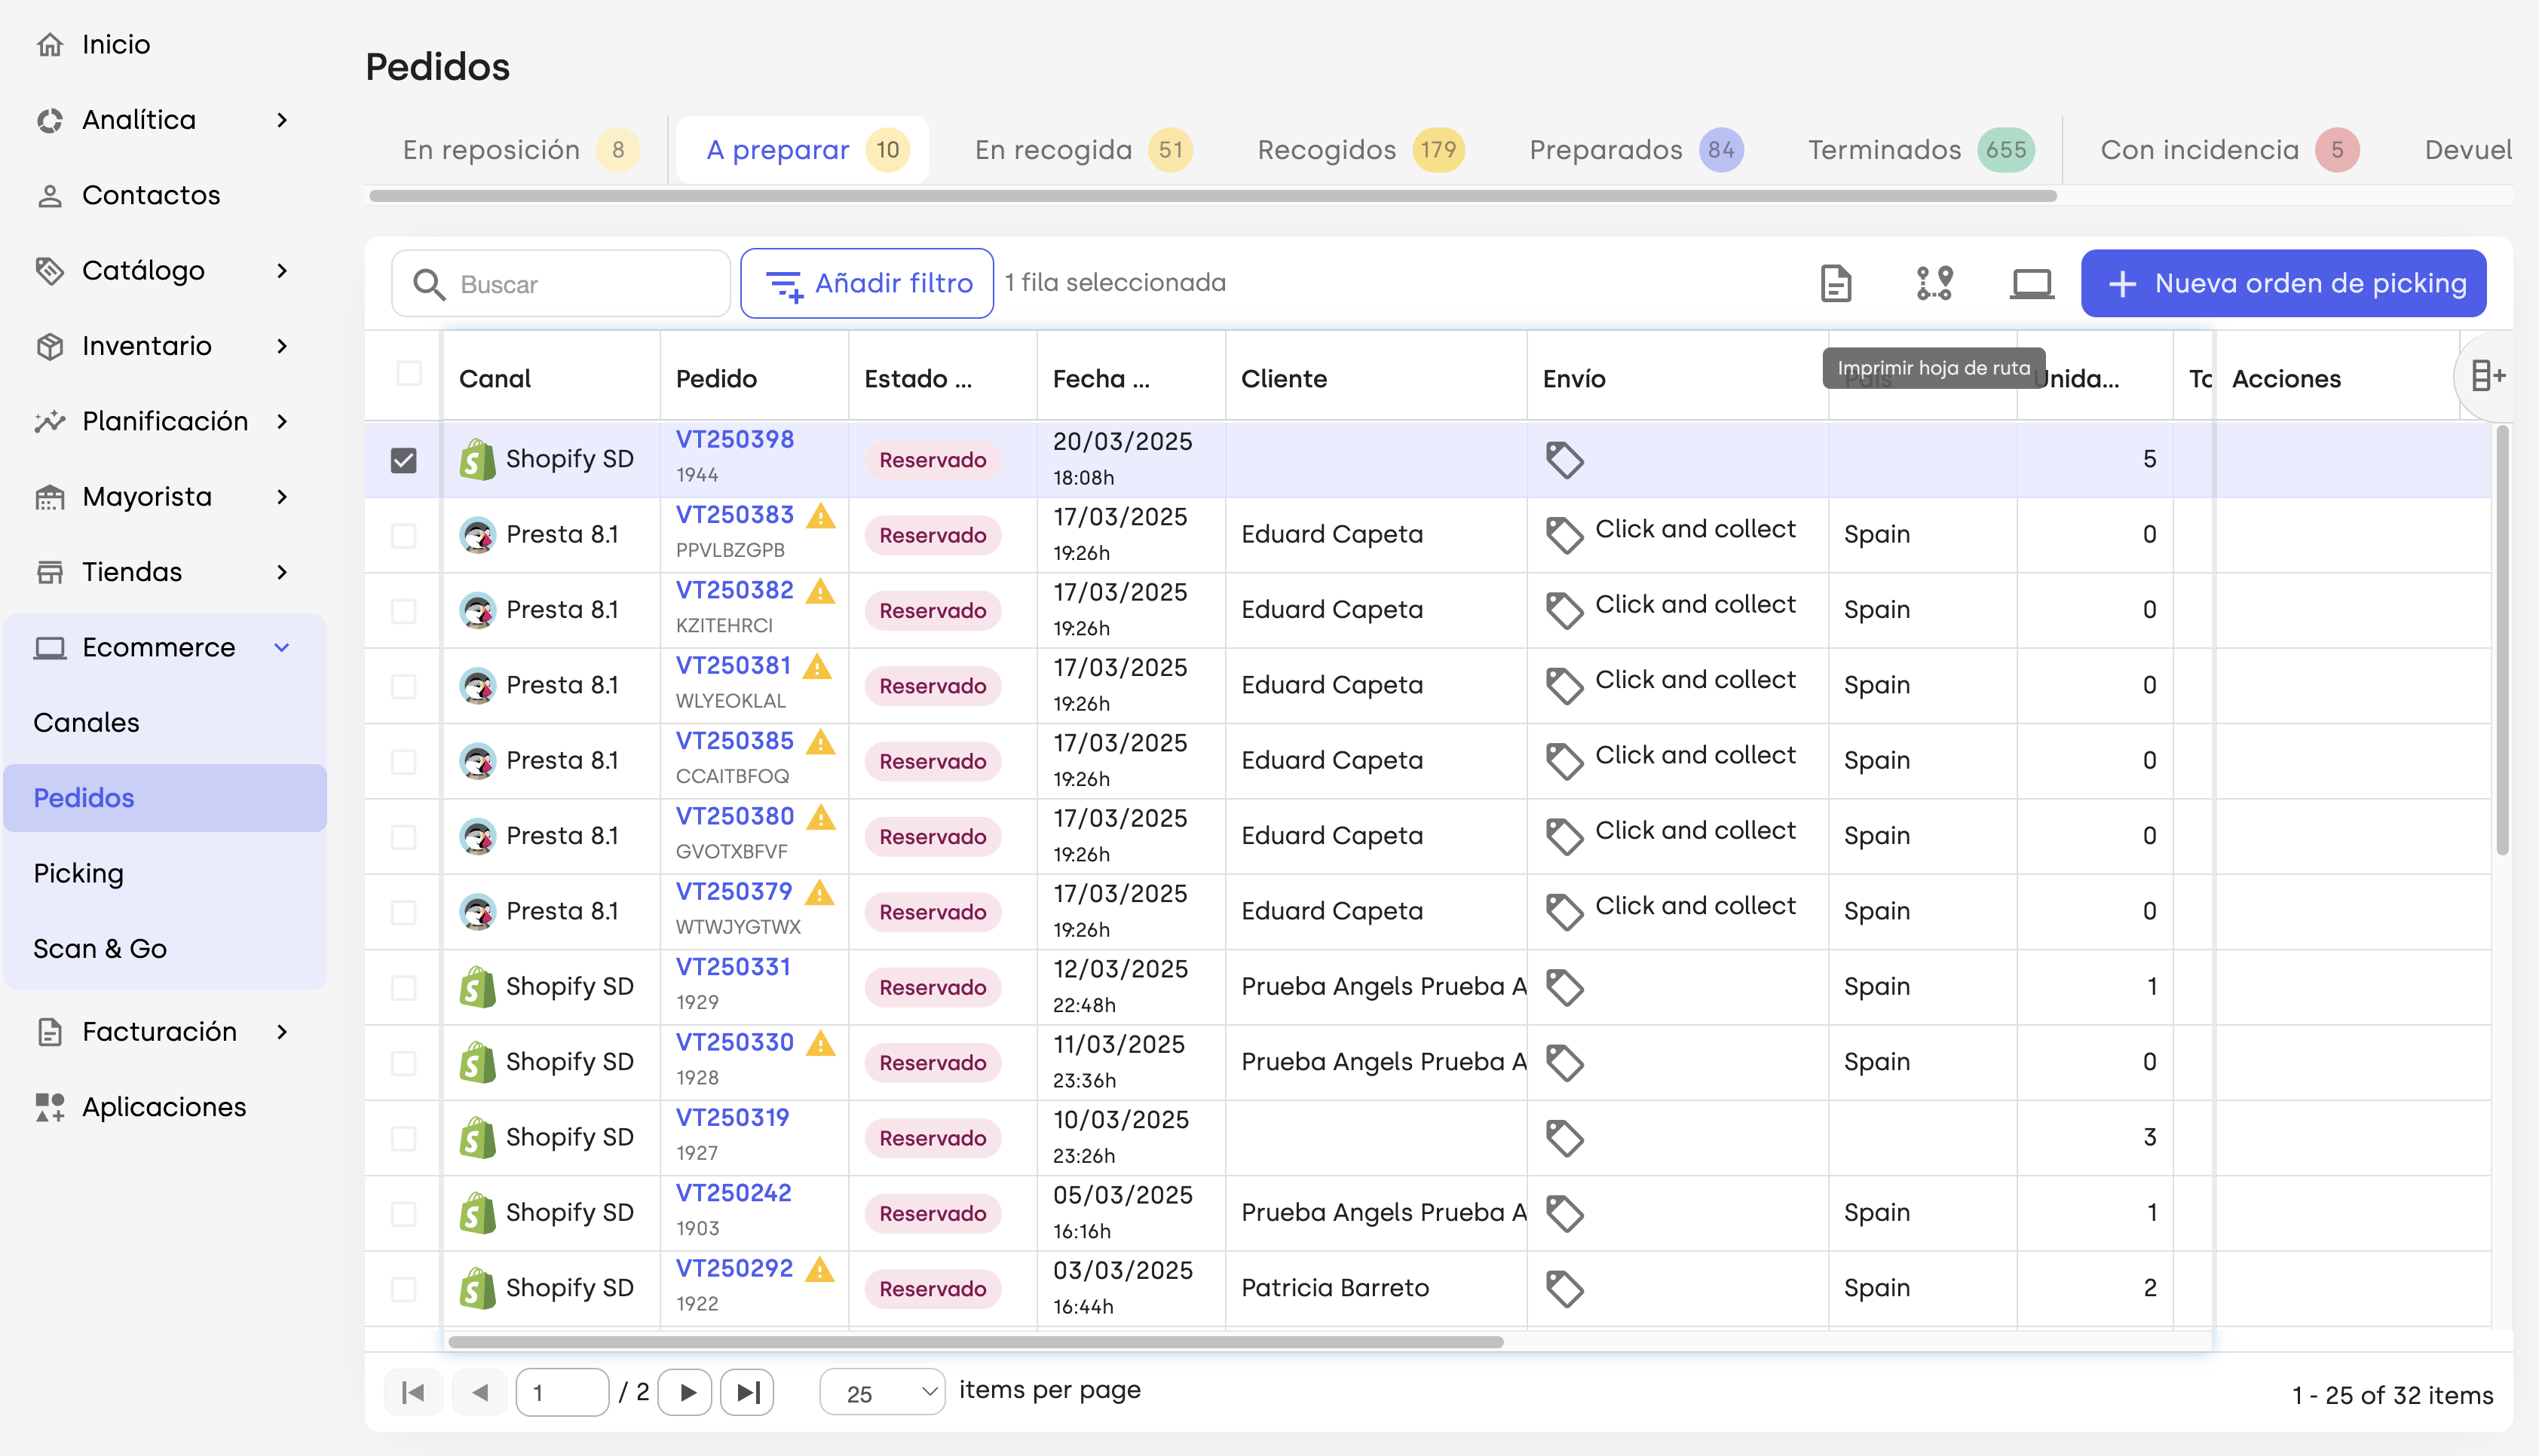2539x1456 pixels.
Task: Click the warning icon on order VT250383
Action: pyautogui.click(x=821, y=516)
